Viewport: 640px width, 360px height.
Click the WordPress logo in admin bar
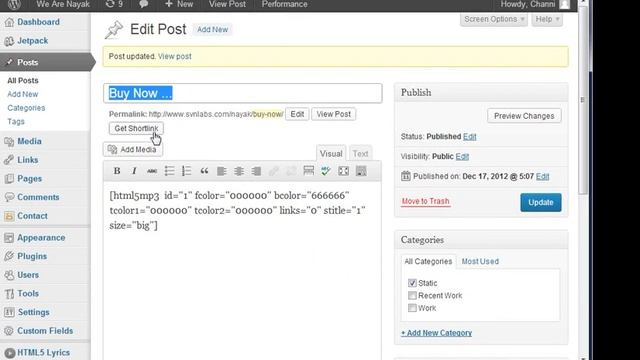(x=14, y=4)
